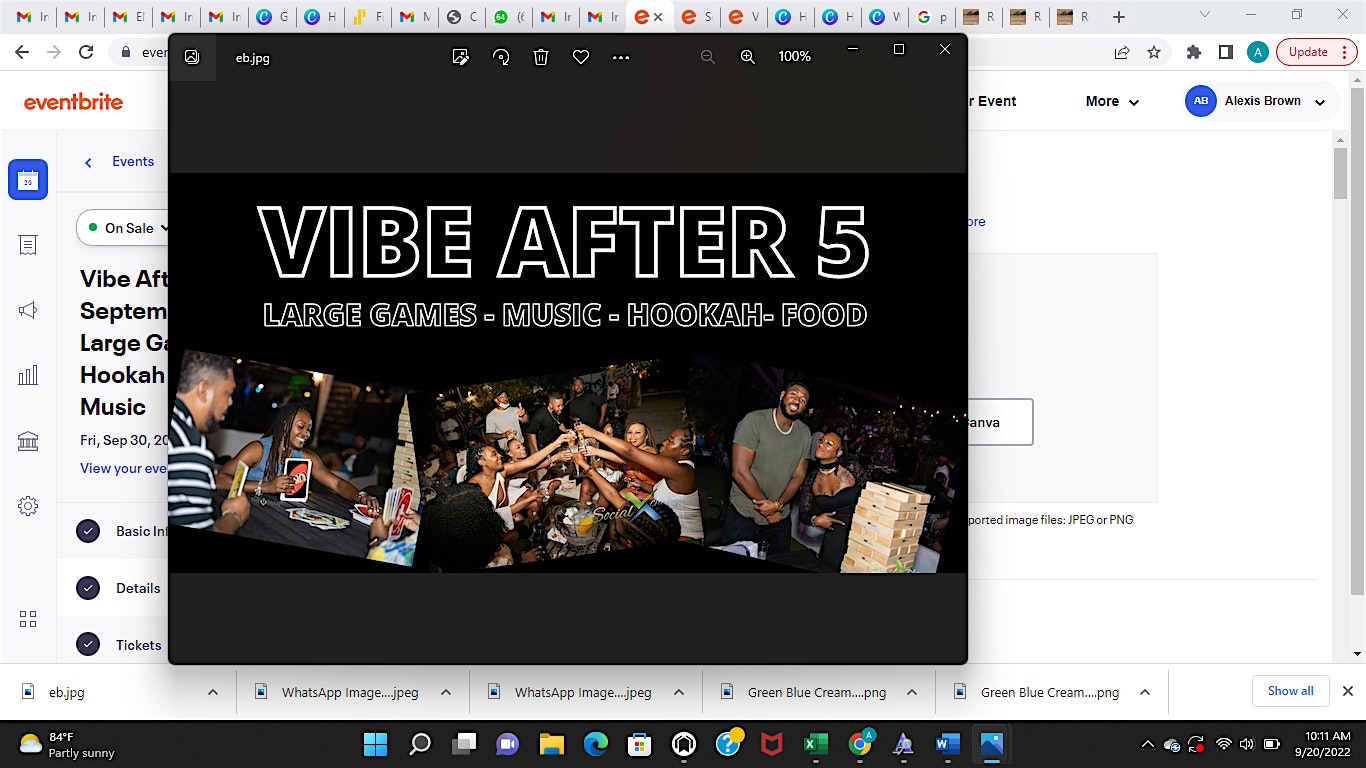Viewport: 1366px width, 768px height.
Task: Open the gallery icon next to eb.jpg title
Action: [192, 57]
